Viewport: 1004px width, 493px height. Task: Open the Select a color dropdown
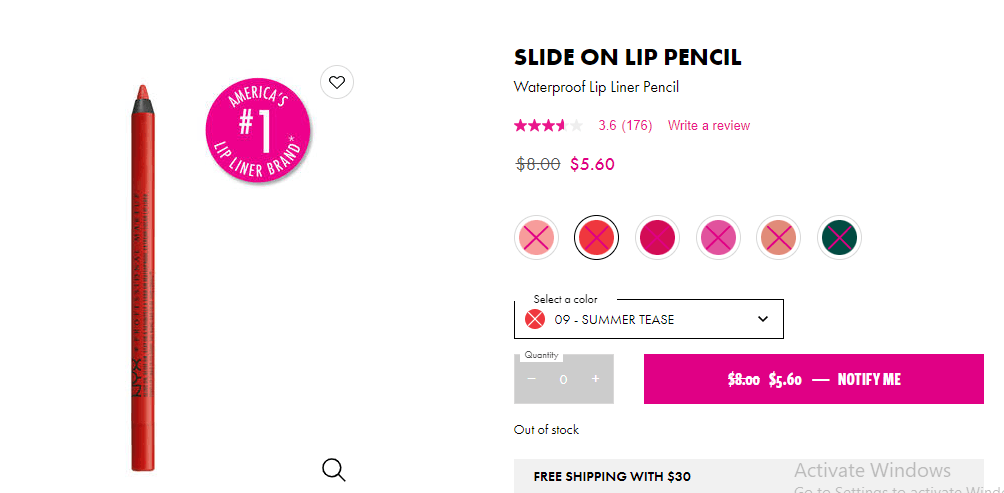(x=648, y=320)
